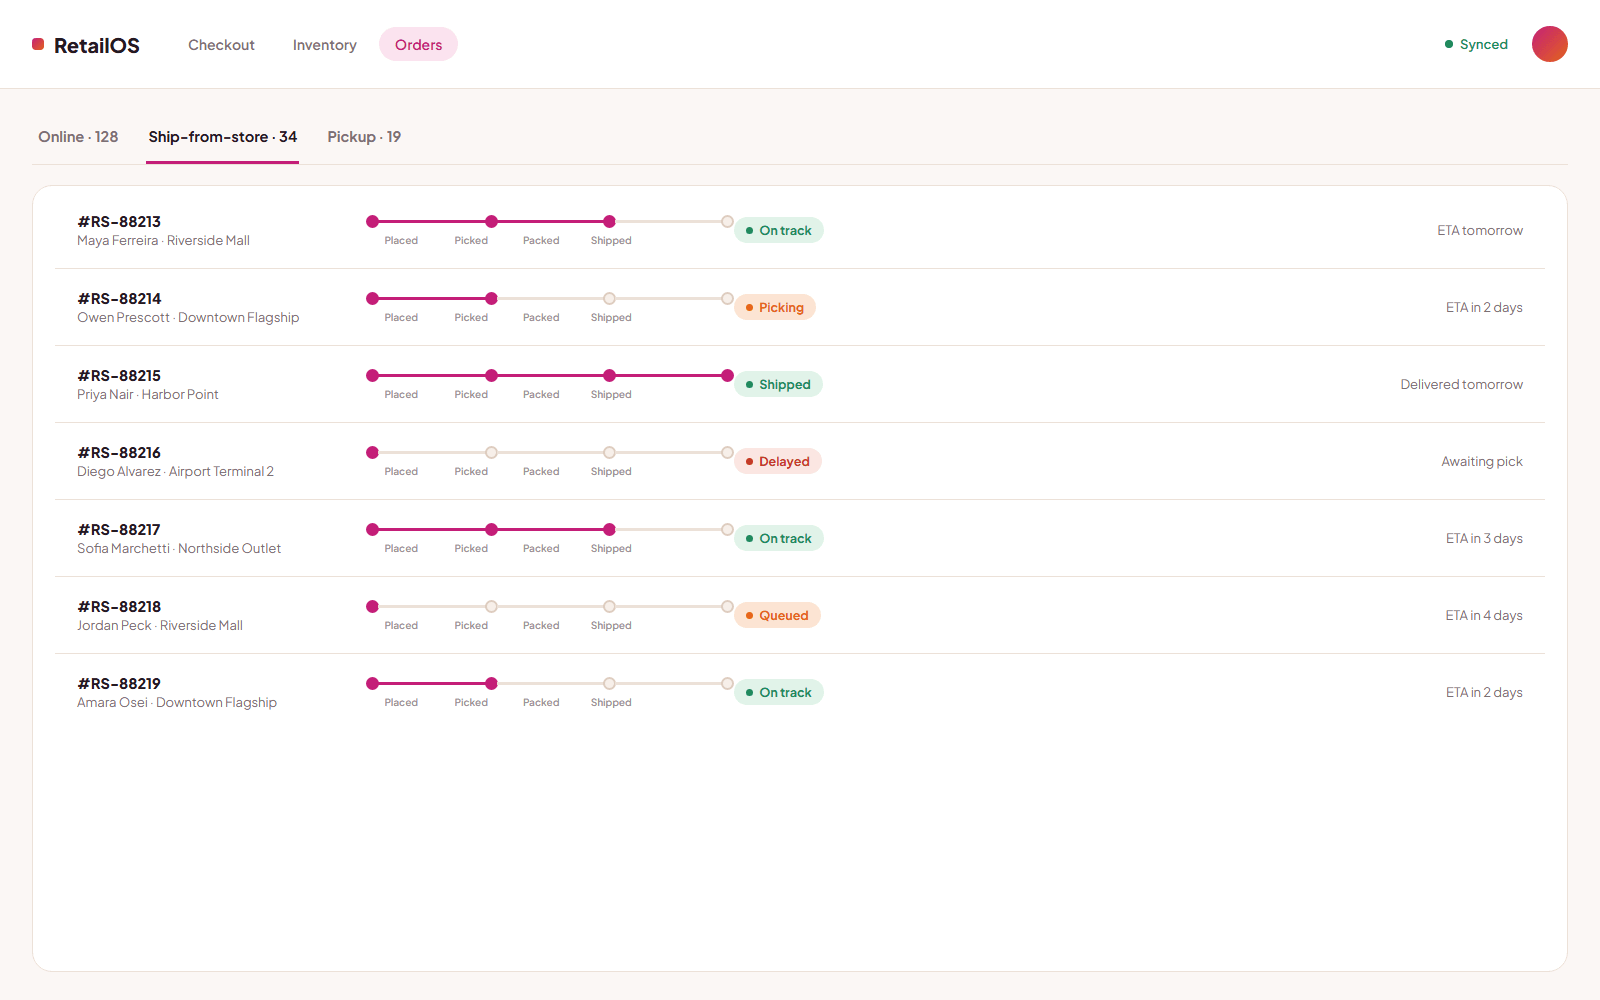1600x1000 pixels.
Task: Select the Ship-from-store · 34 tab
Action: pyautogui.click(x=223, y=137)
